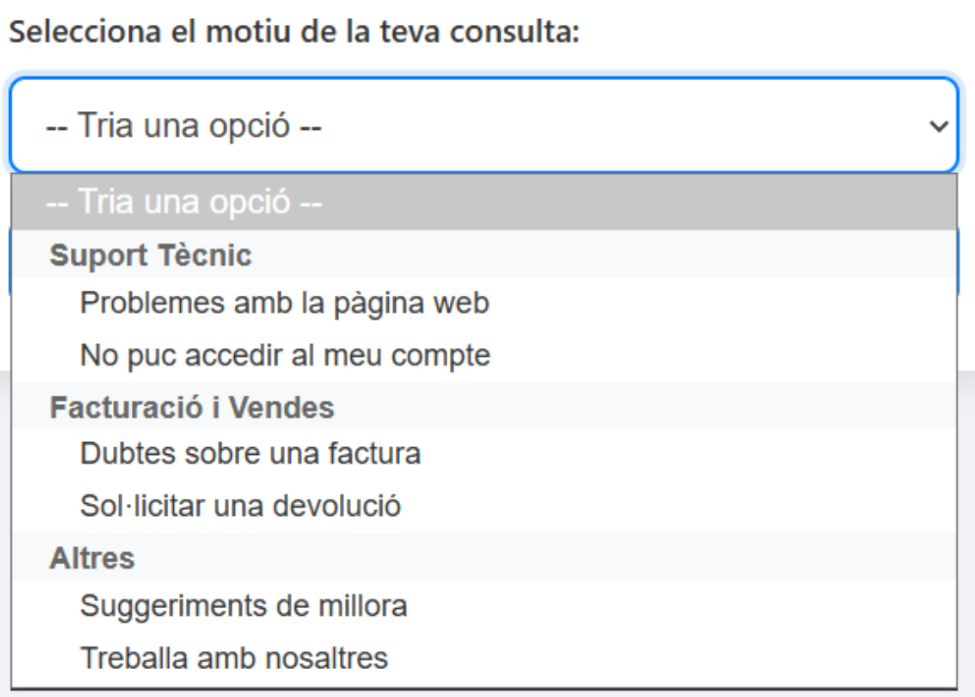Choose 'Sol·licitar una devolució'
975x697 pixels.
click(240, 506)
